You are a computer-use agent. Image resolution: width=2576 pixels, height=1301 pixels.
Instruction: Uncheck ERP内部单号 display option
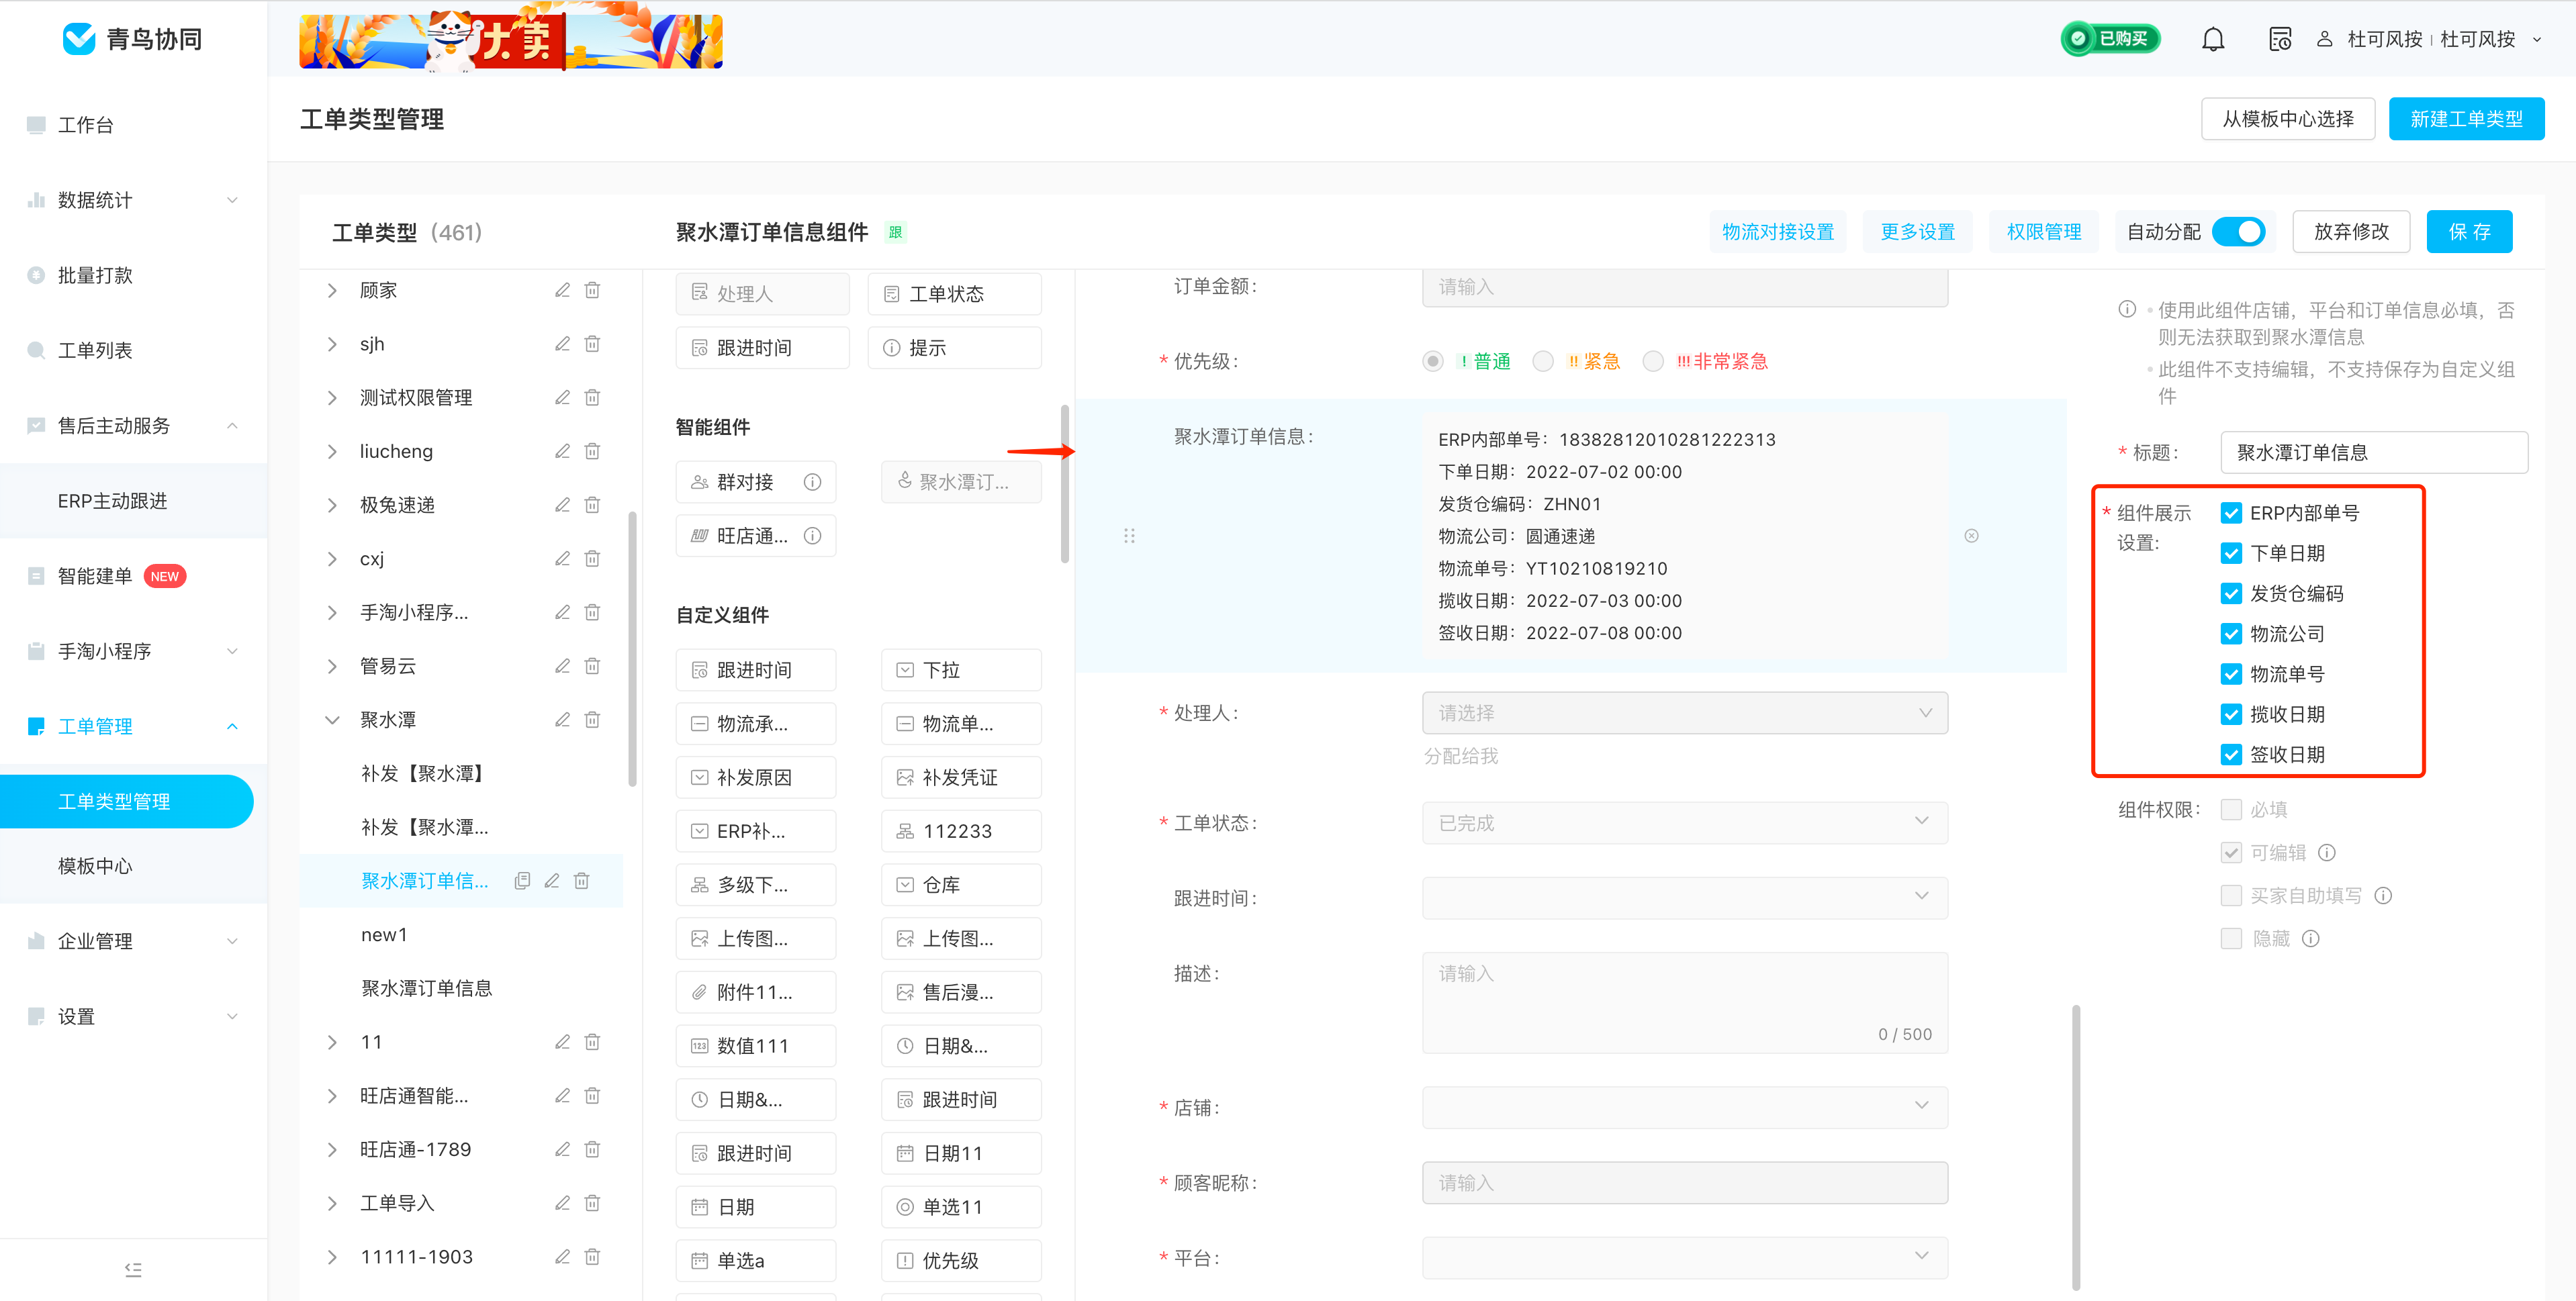point(2231,513)
